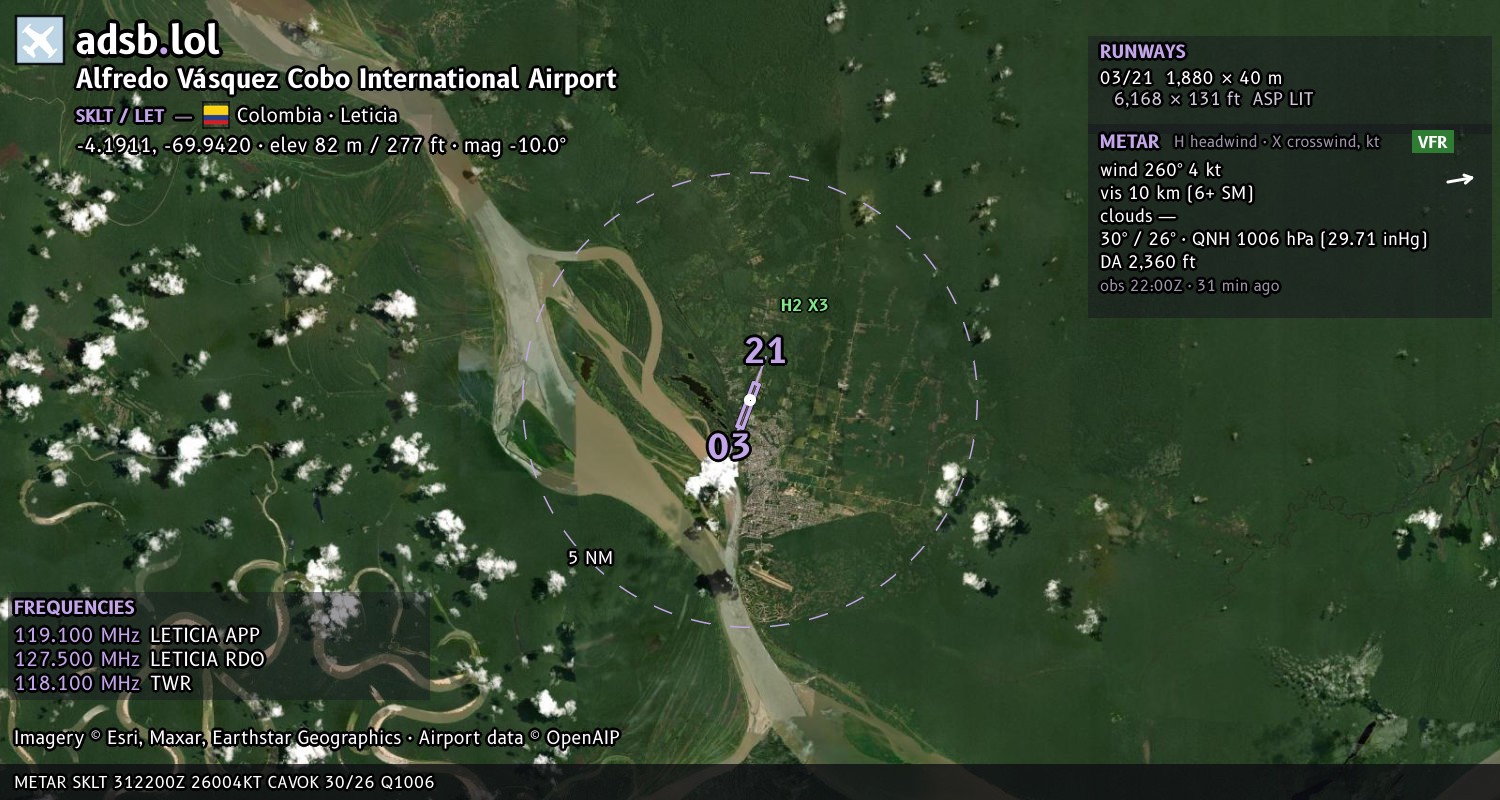1500x800 pixels.
Task: Click the runway 21 label on map
Action: (765, 351)
